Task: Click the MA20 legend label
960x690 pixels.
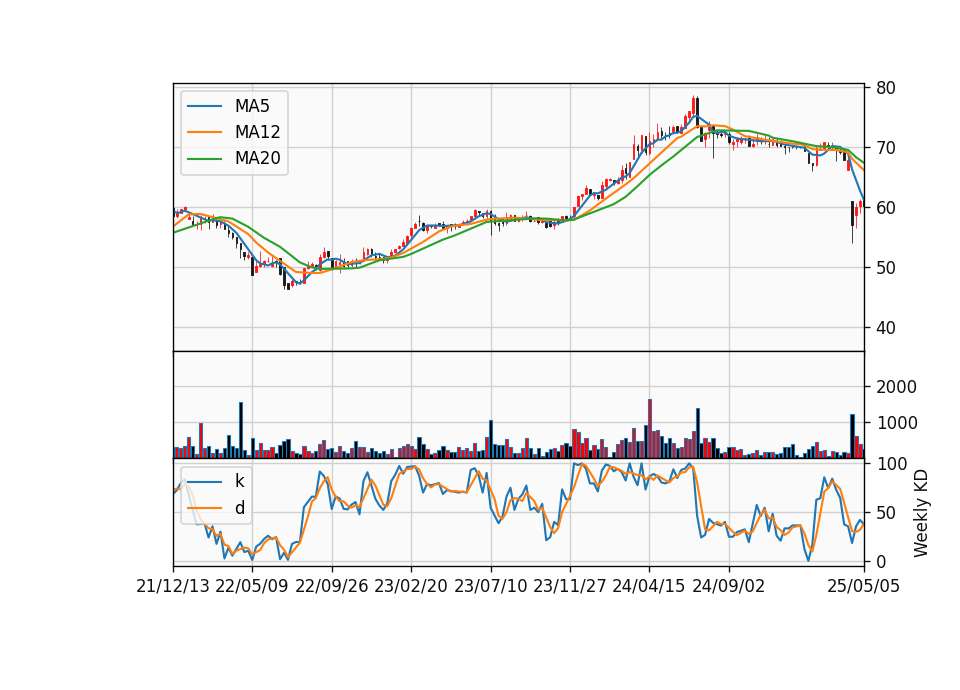Action: (257, 159)
